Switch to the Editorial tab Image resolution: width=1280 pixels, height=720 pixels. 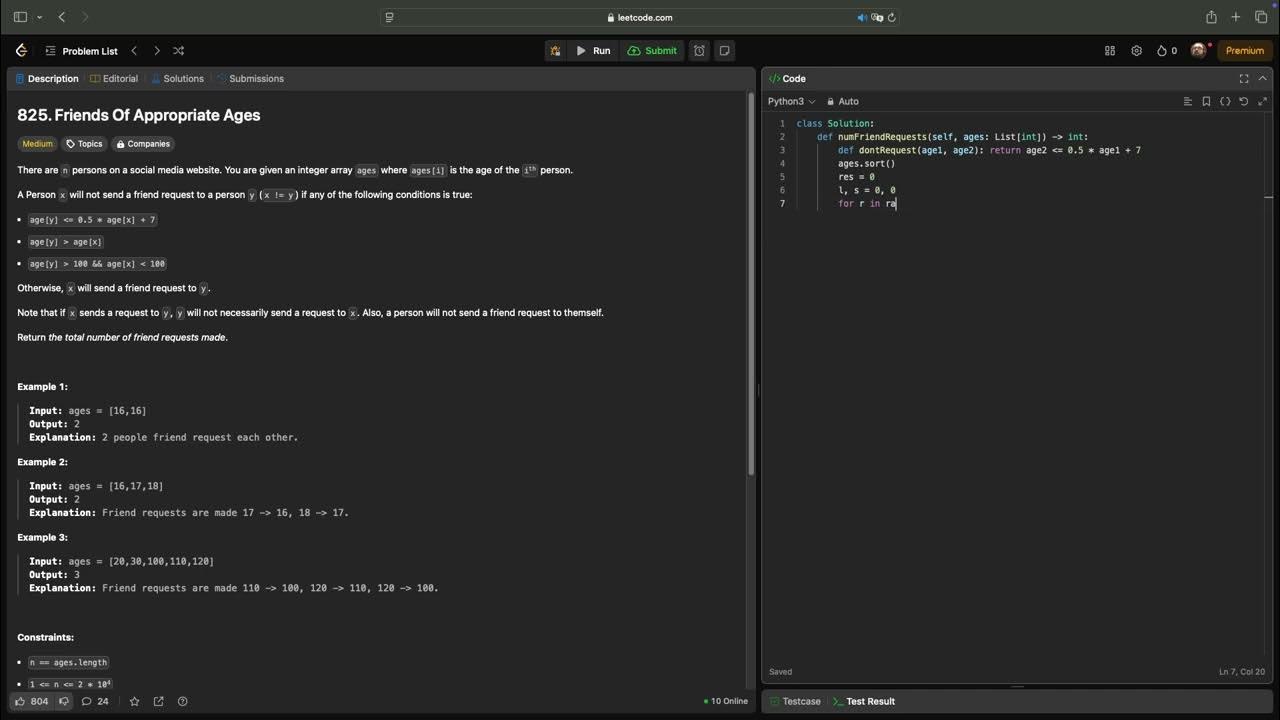pos(114,78)
